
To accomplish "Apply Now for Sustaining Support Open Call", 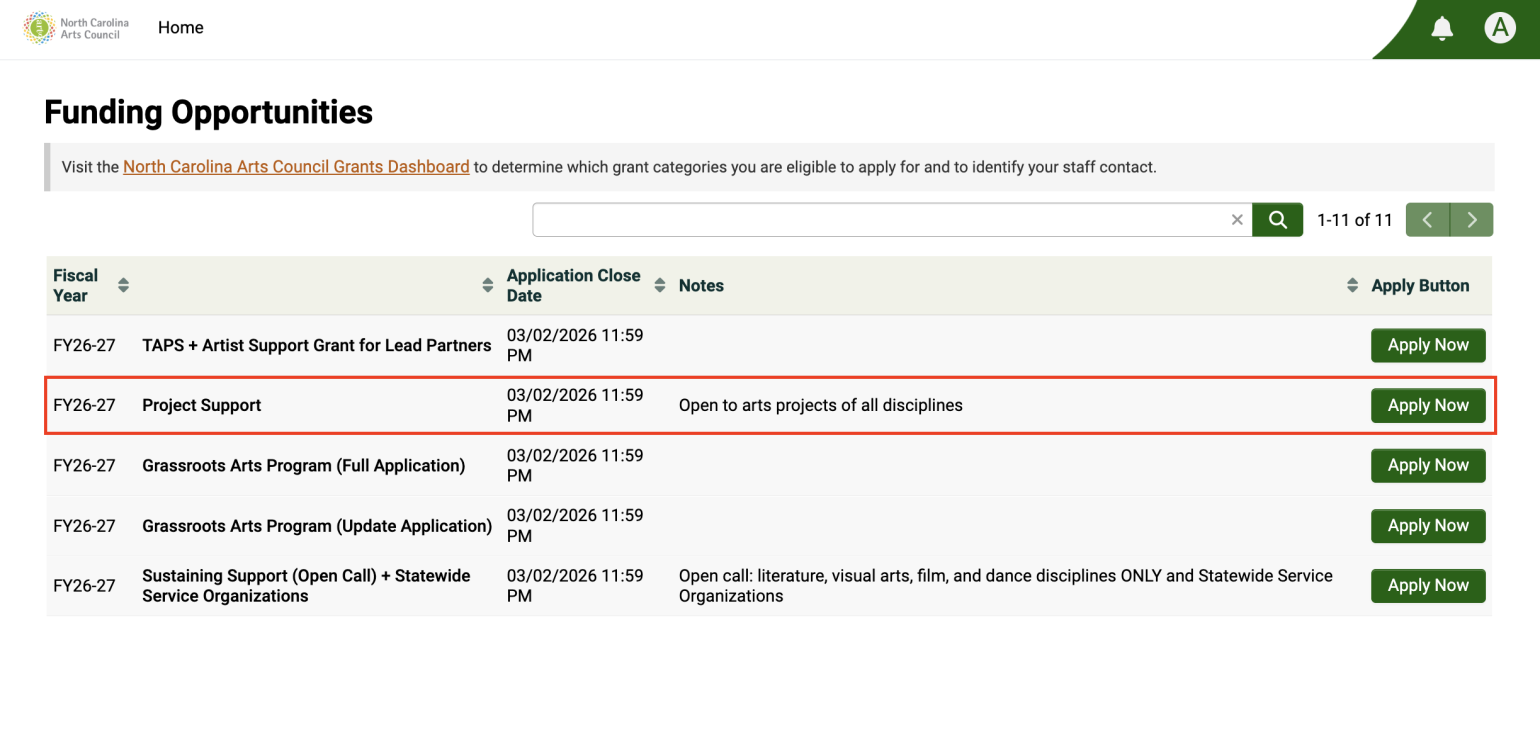I will point(1428,585).
